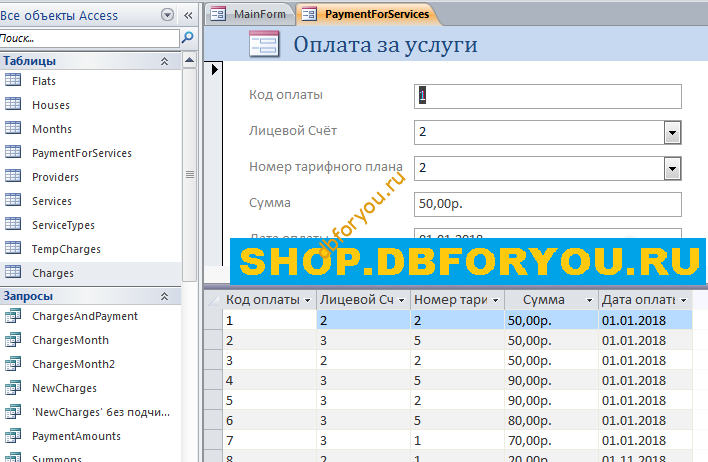The image size is (708, 462).
Task: Open the Providers table
Action: (x=55, y=177)
